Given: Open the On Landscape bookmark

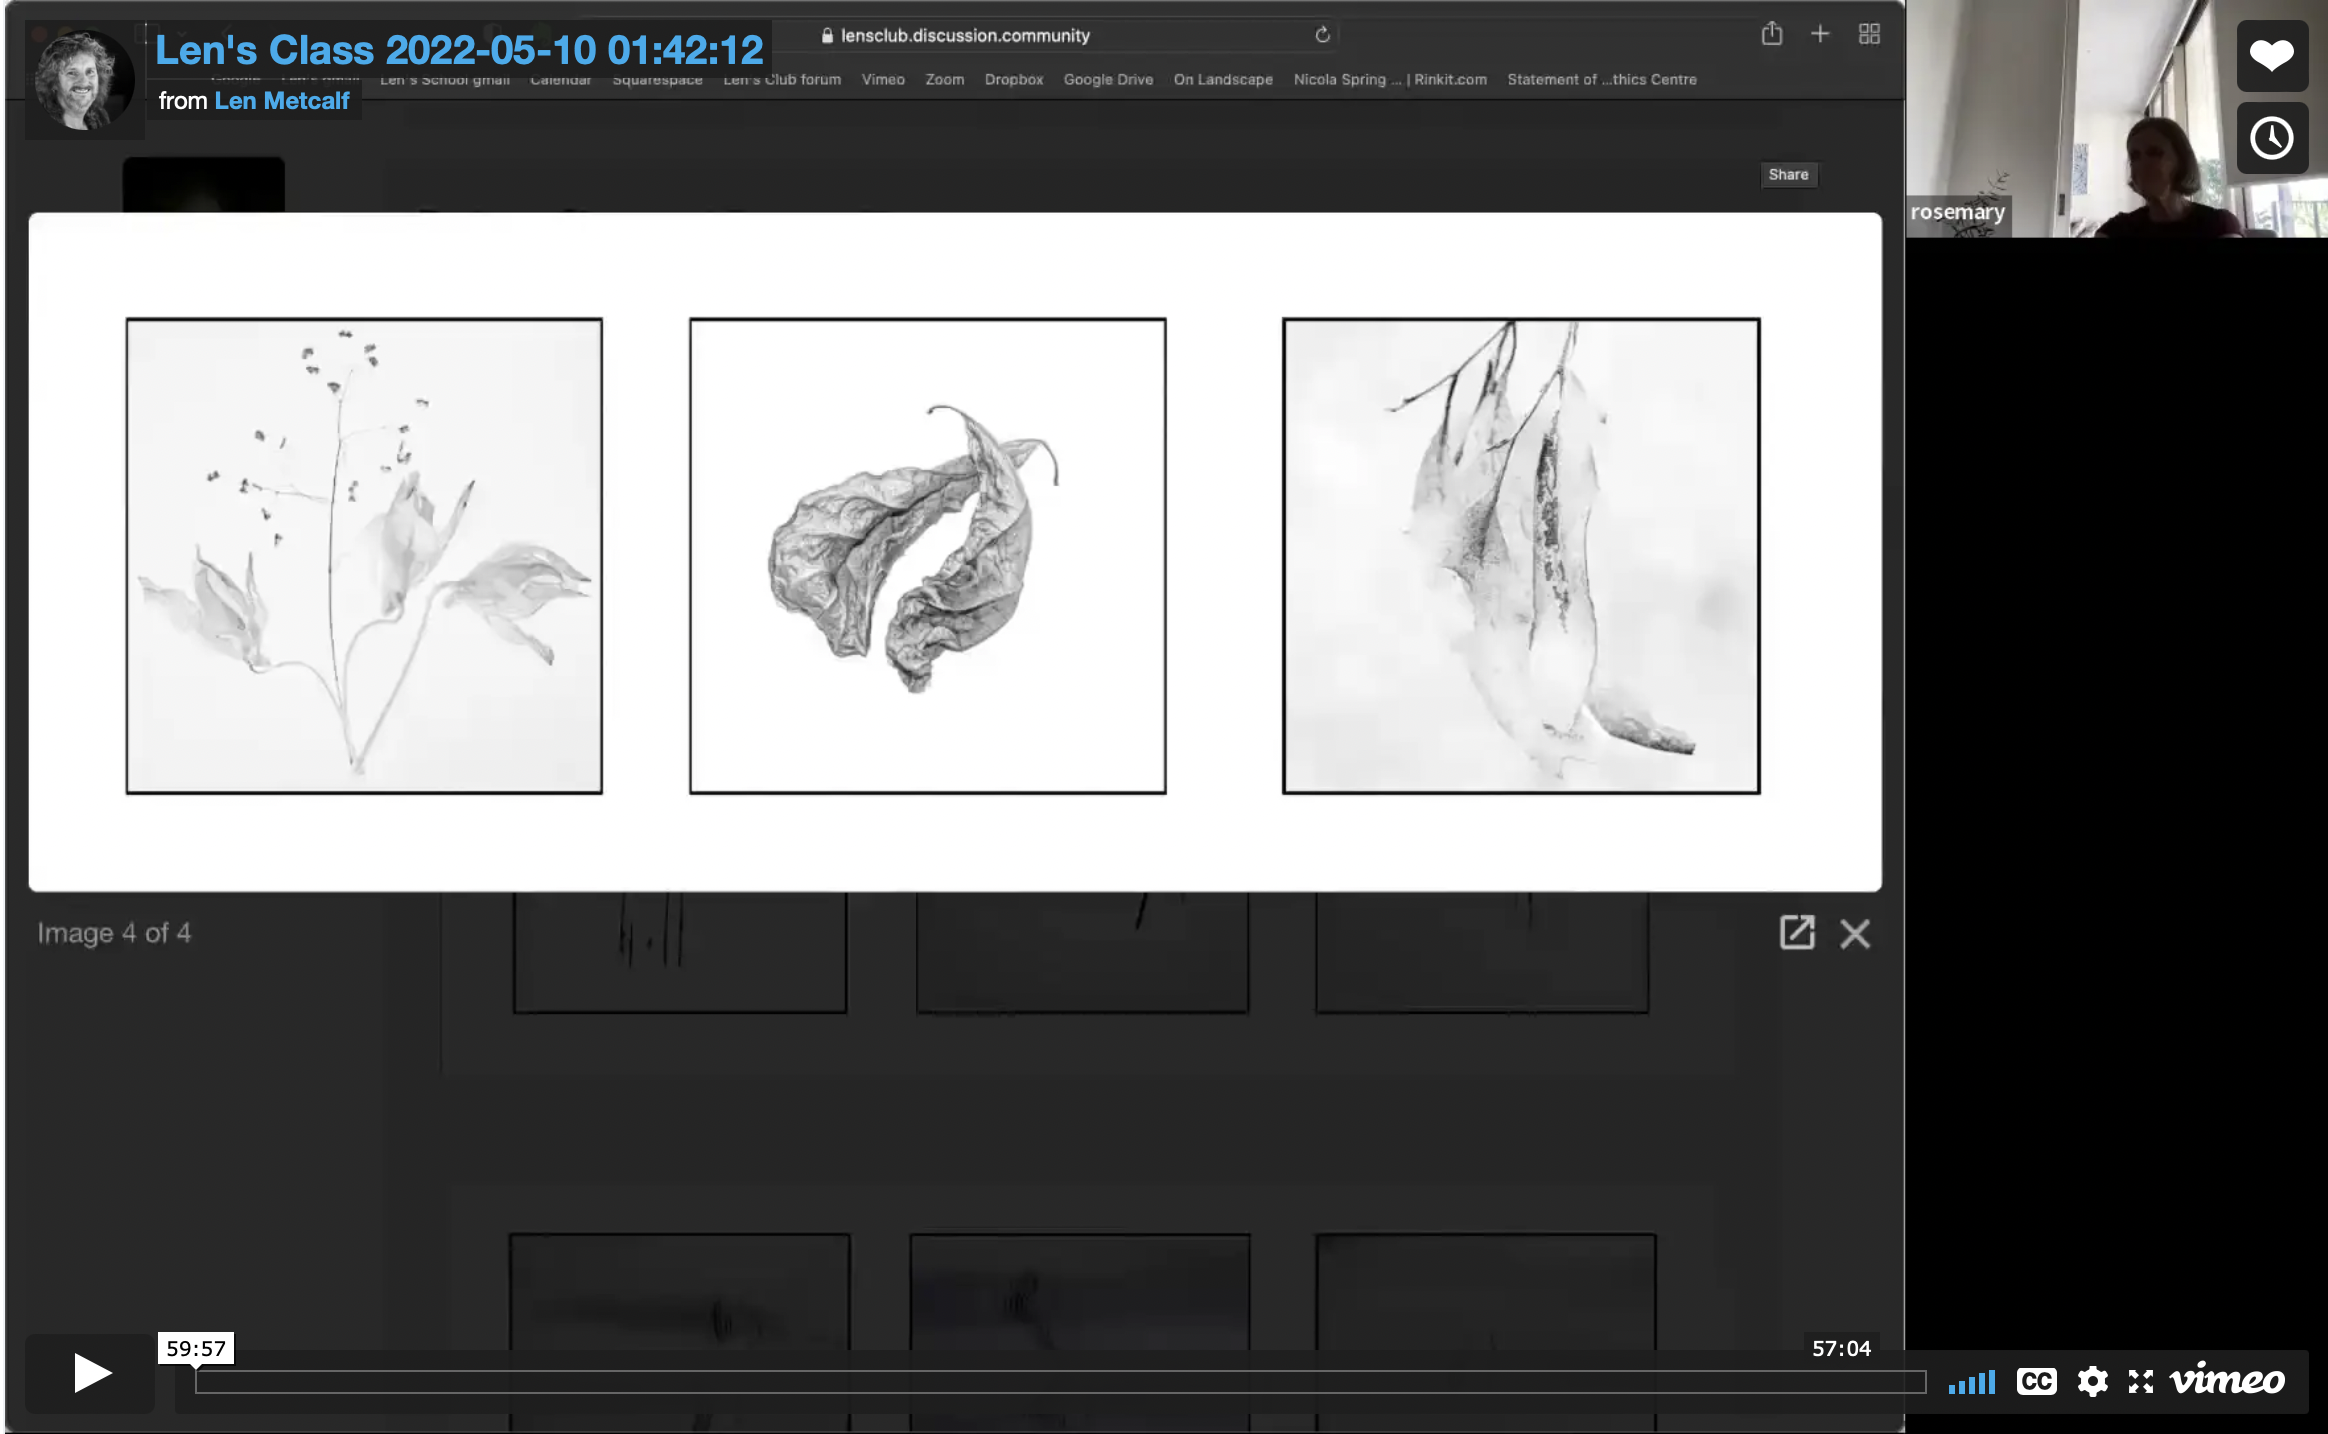Looking at the screenshot, I should [1223, 80].
